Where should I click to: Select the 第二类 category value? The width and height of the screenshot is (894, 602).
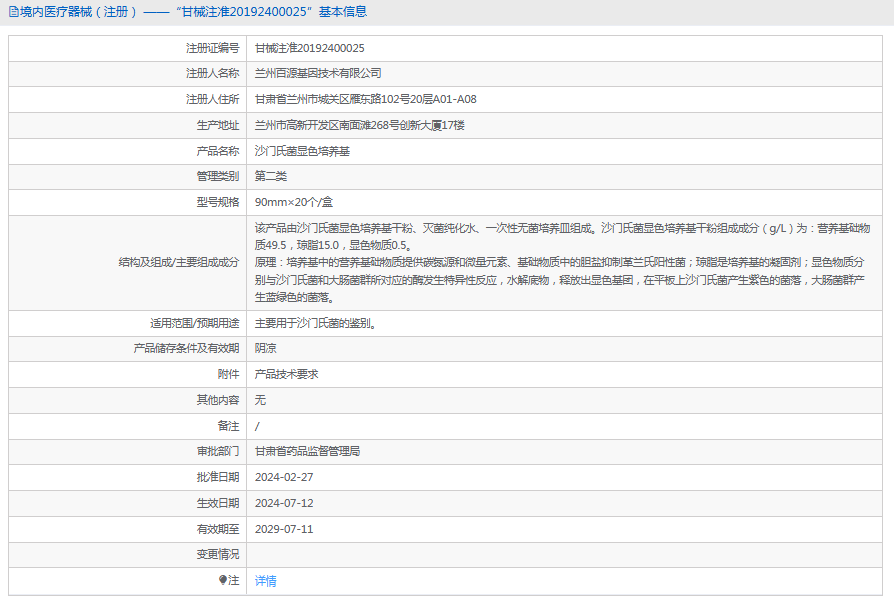(271, 176)
